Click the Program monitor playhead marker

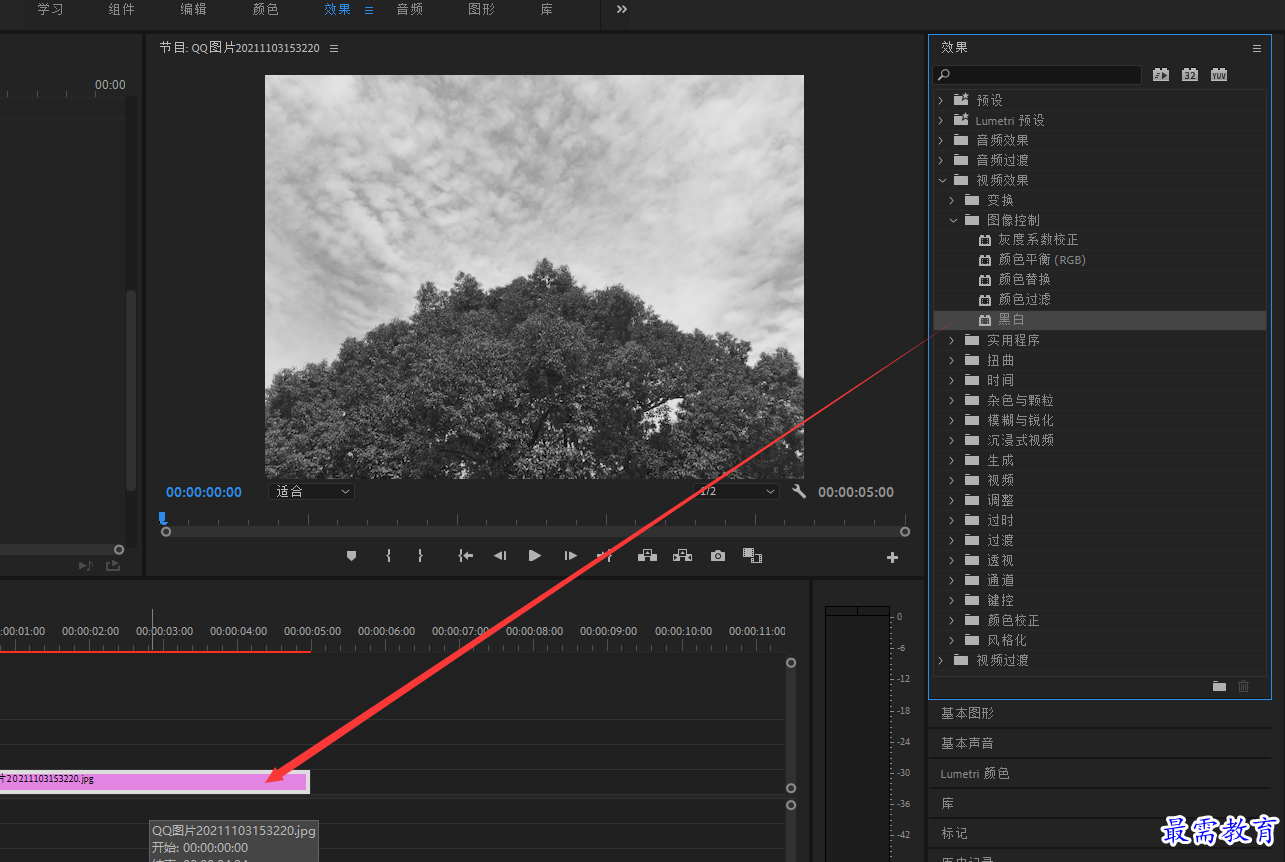(x=162, y=518)
